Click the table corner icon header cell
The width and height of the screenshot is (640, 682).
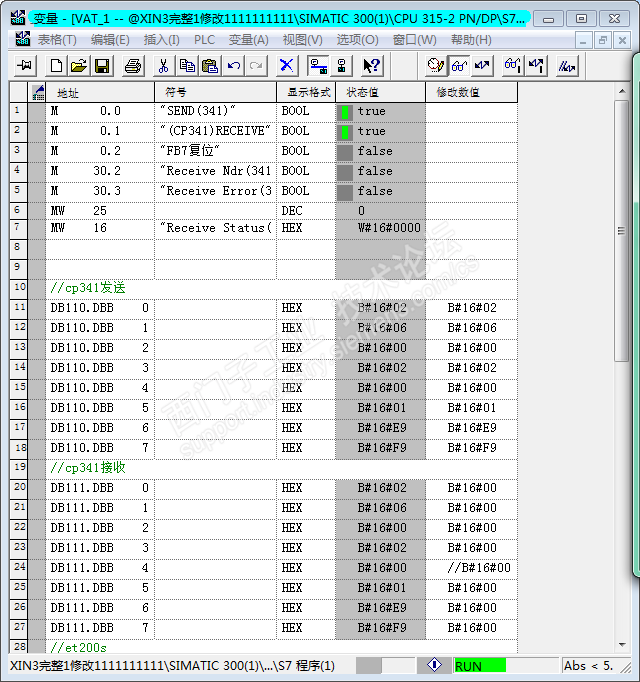37,93
